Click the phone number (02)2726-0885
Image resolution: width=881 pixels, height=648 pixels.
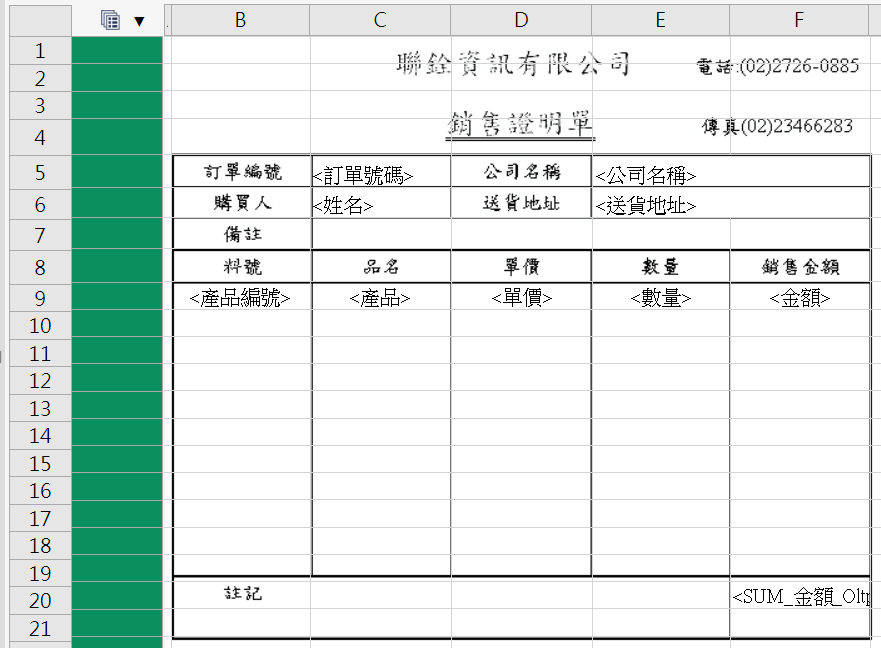tap(799, 66)
